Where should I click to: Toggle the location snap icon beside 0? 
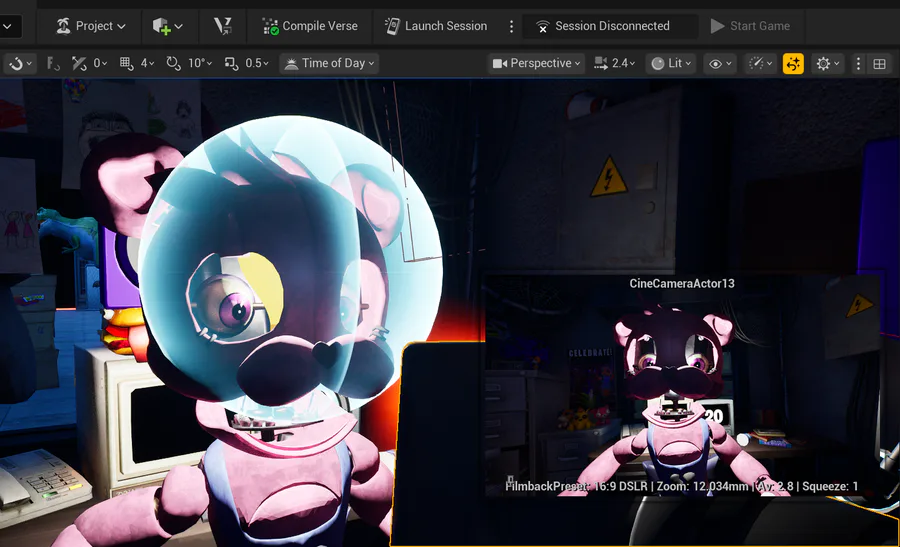pyautogui.click(x=79, y=63)
